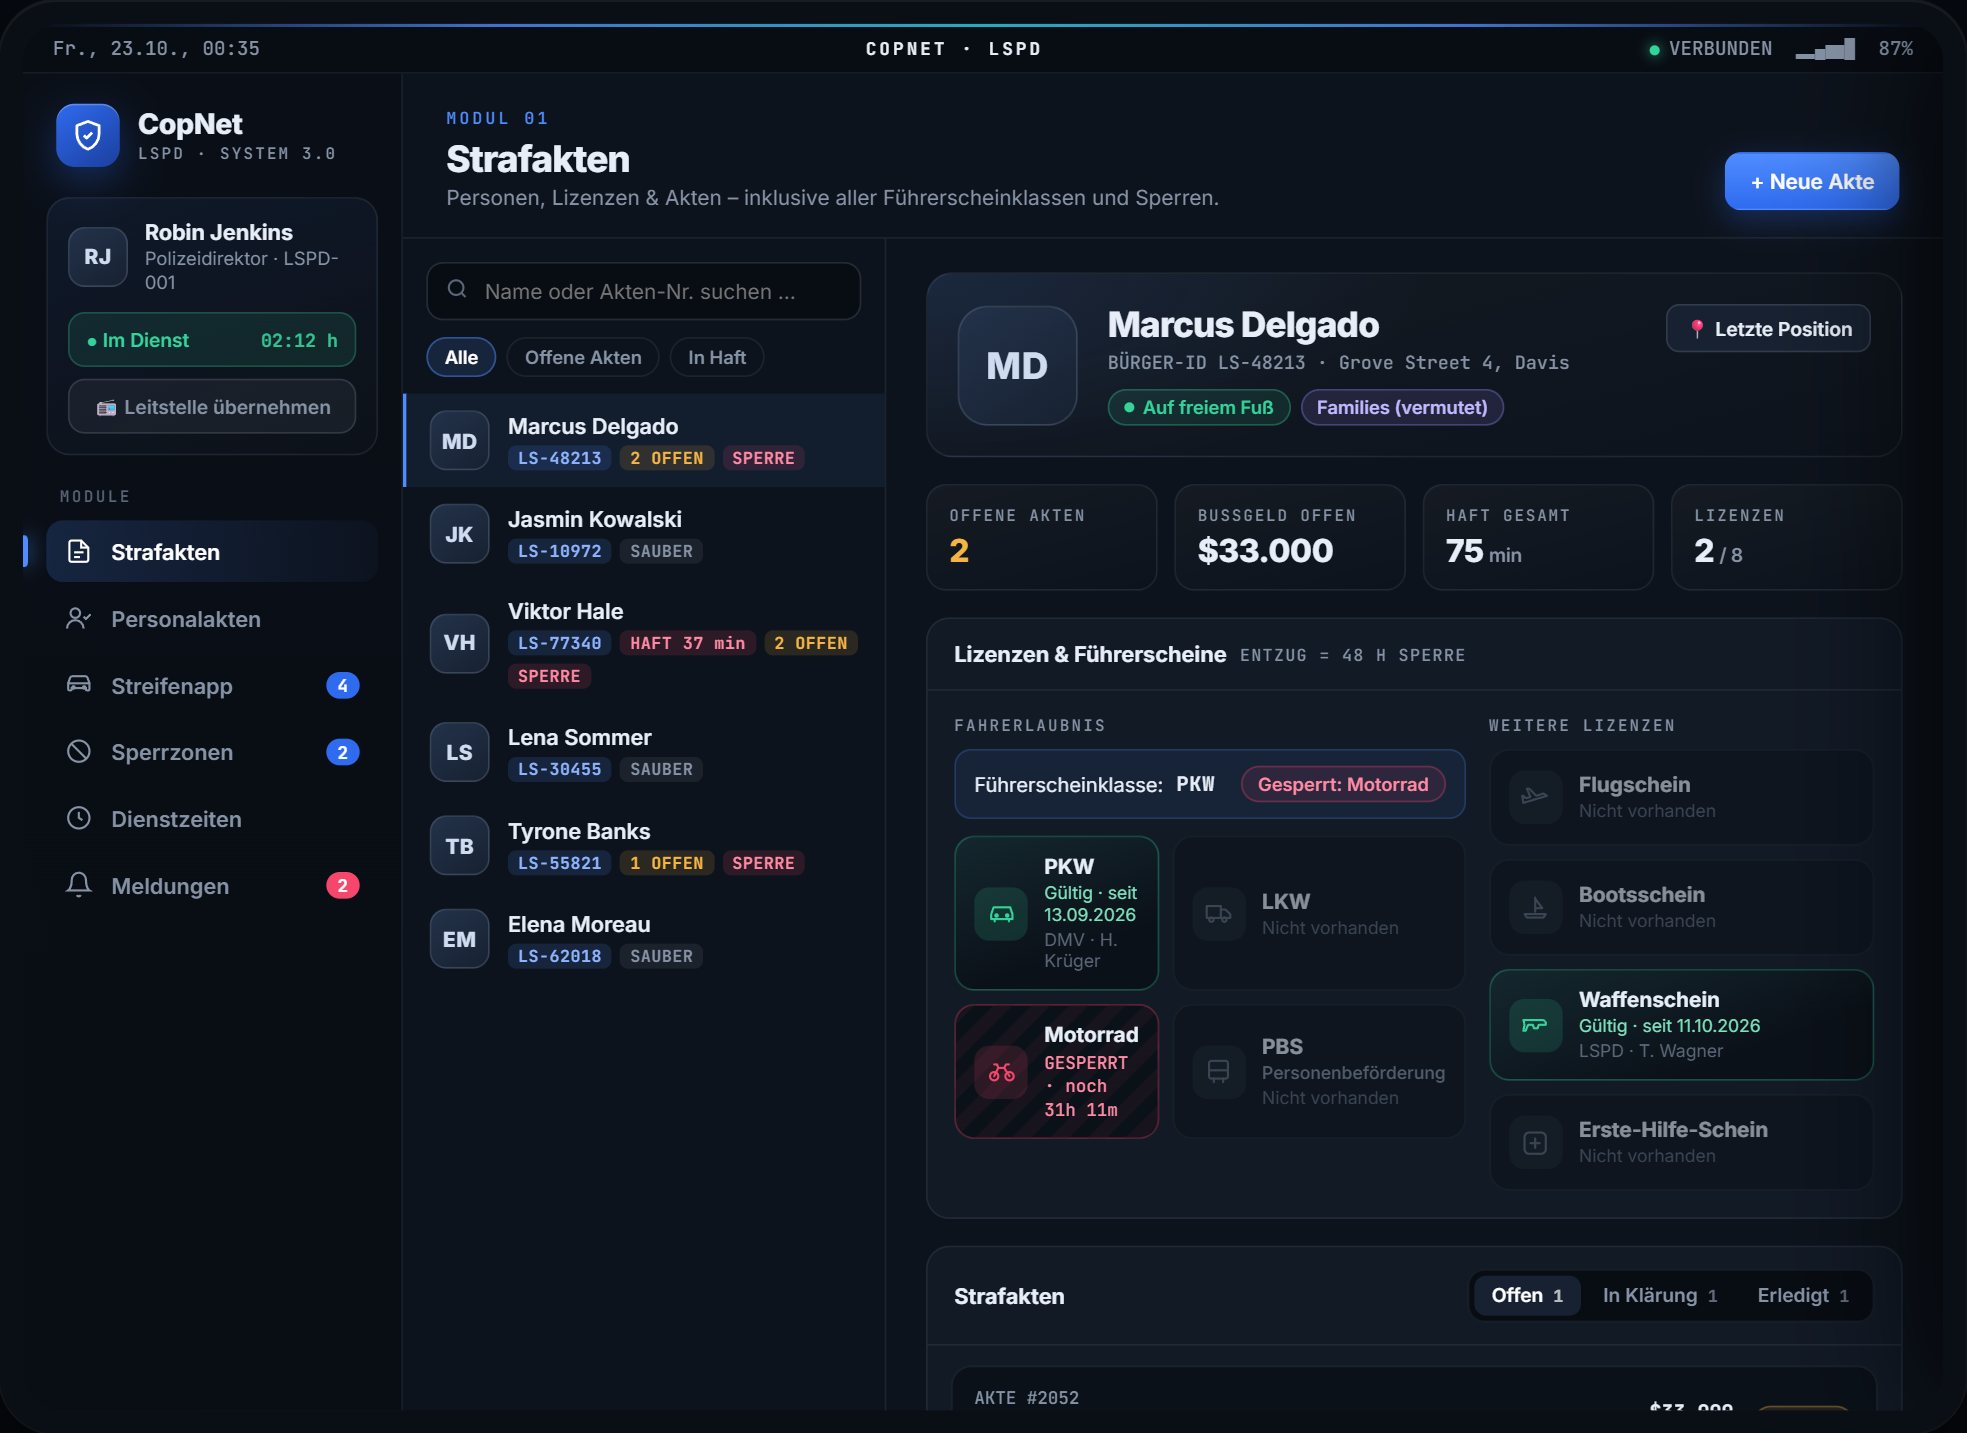This screenshot has width=1967, height=1433.
Task: Click the Gesperrt: Motorrad badge
Action: click(x=1343, y=784)
